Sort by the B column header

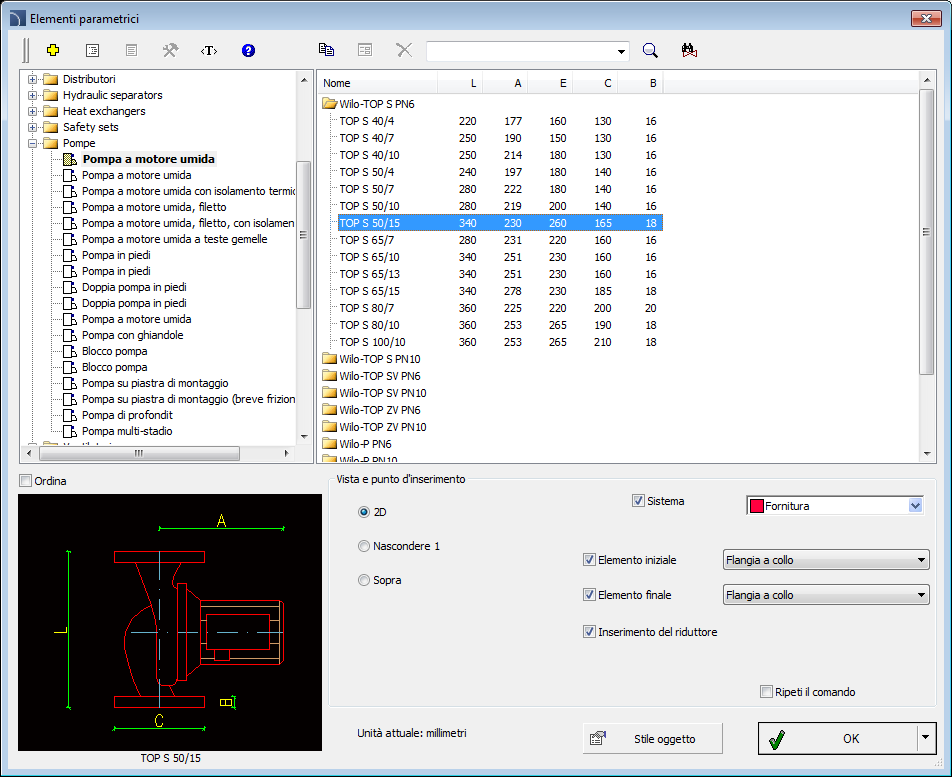click(640, 83)
